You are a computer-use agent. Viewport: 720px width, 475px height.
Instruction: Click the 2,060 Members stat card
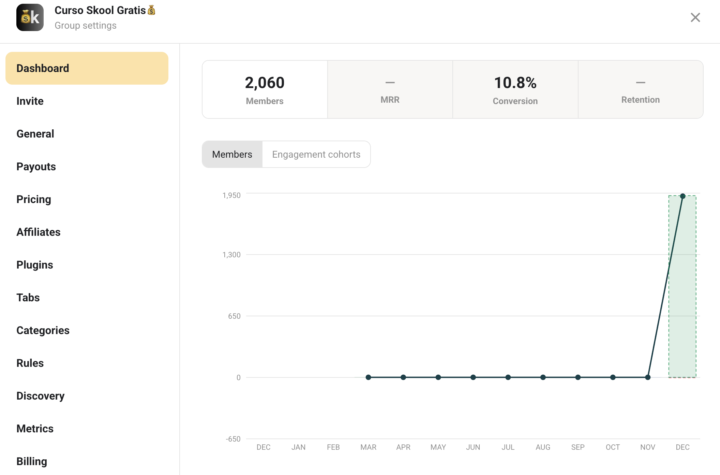coord(265,89)
